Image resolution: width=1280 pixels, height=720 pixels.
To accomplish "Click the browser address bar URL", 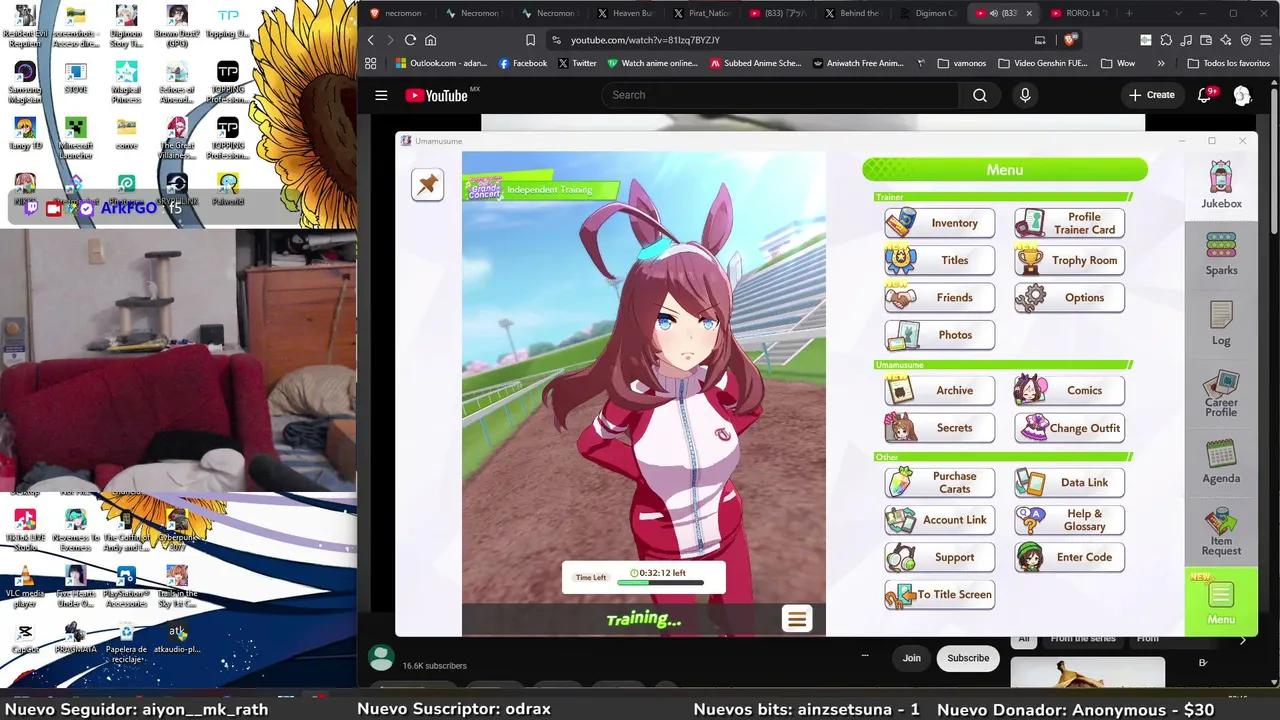I will pyautogui.click(x=645, y=40).
